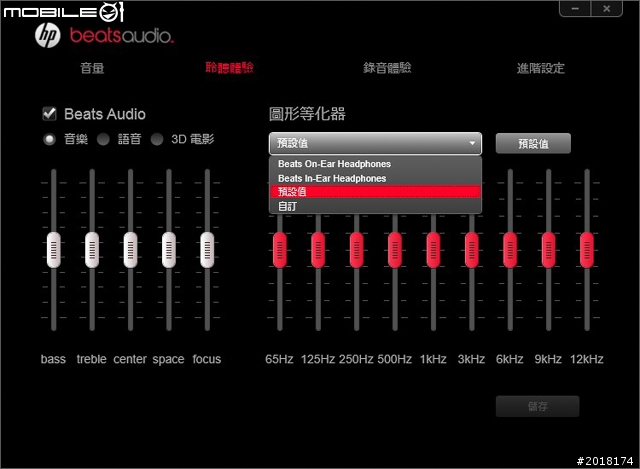Click the bass slider handle
The image size is (640, 469).
[53, 250]
